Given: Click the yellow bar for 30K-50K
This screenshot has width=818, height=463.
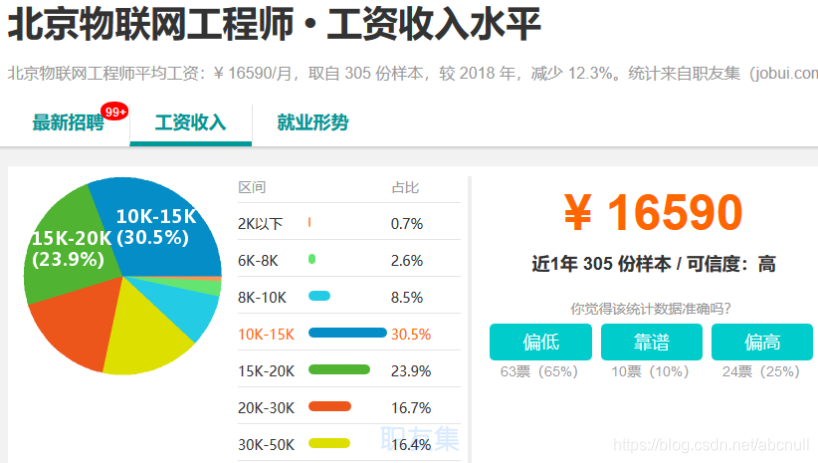Looking at the screenshot, I should [329, 443].
